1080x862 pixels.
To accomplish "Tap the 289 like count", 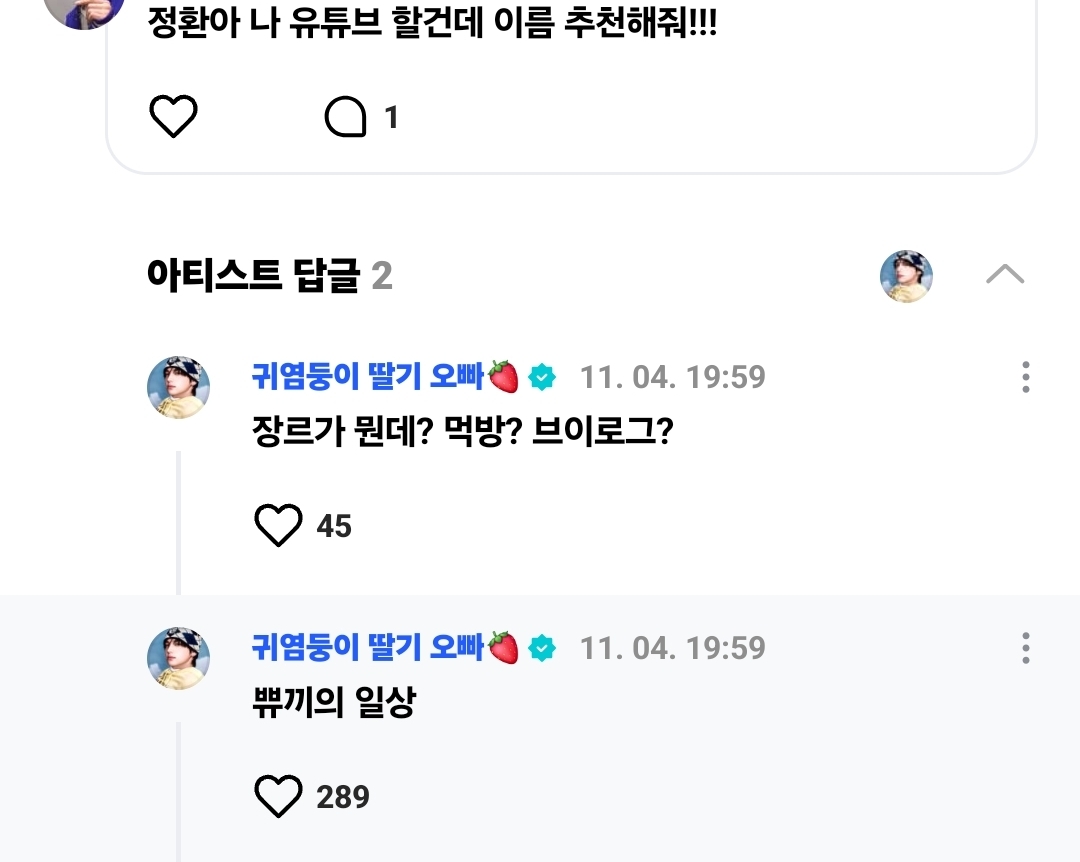I will click(x=343, y=797).
